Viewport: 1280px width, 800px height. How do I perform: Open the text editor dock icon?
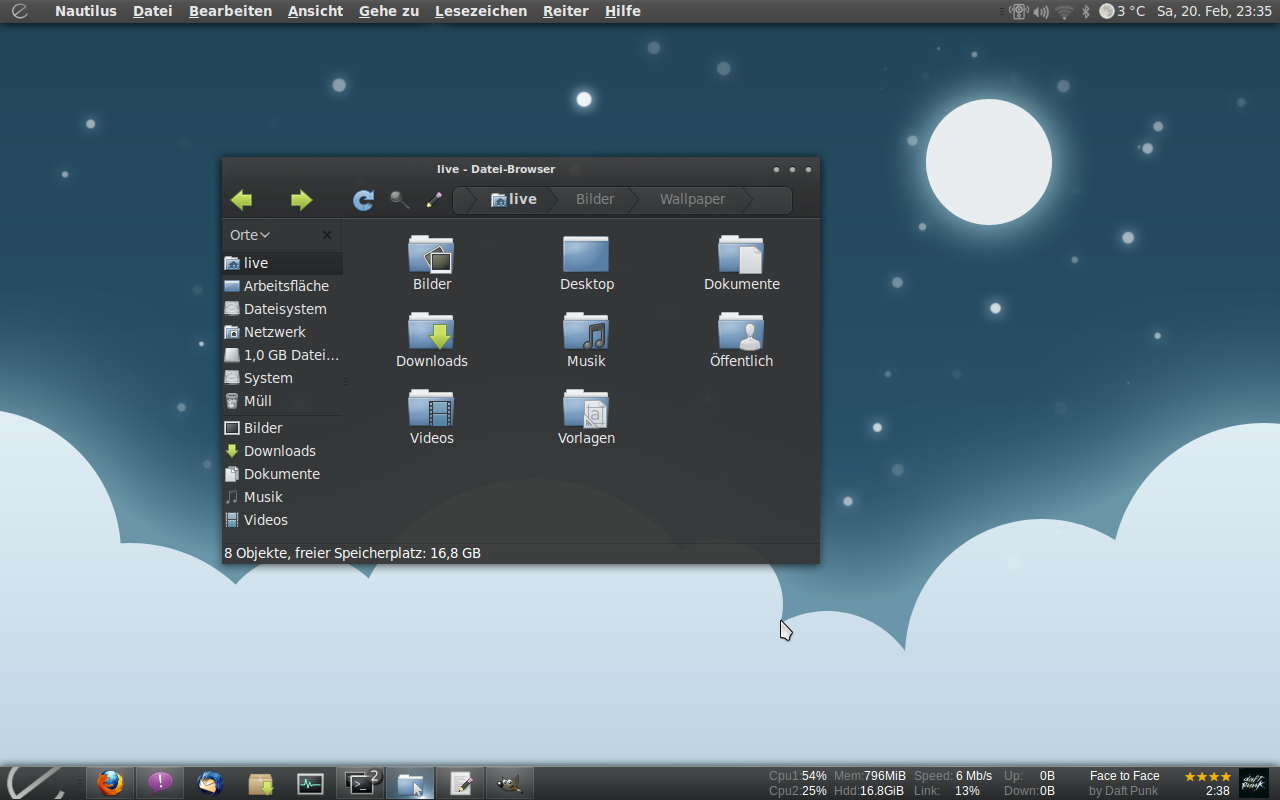pyautogui.click(x=460, y=783)
